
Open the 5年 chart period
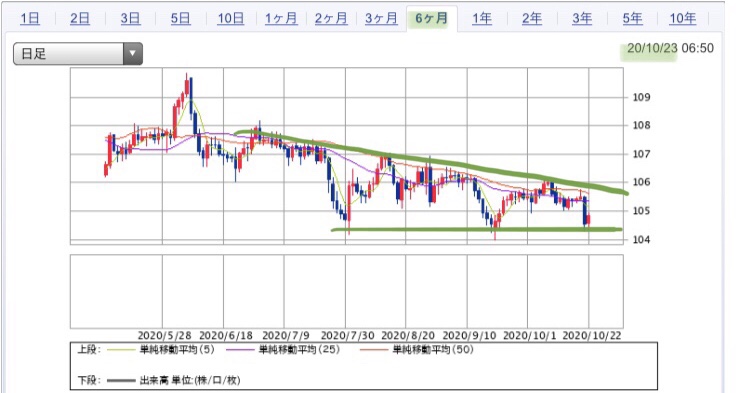click(633, 18)
